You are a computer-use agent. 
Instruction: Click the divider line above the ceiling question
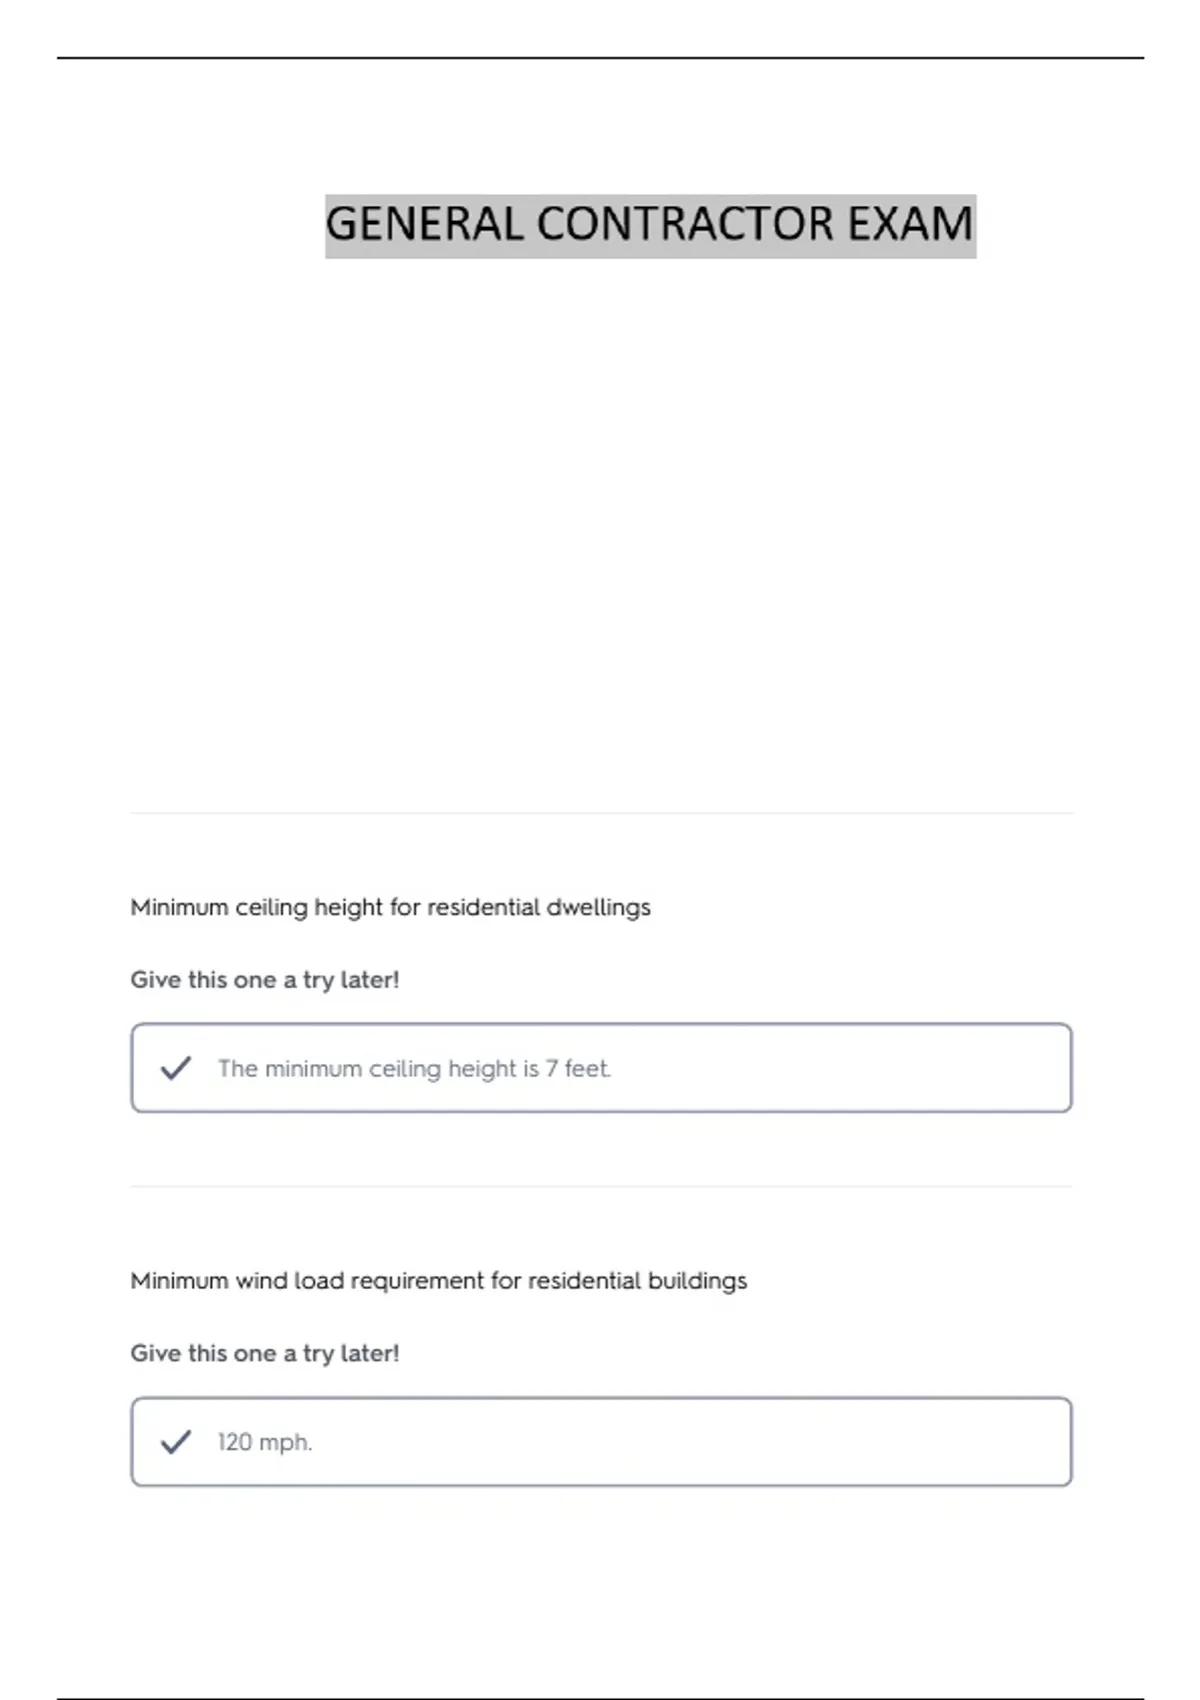[601, 813]
